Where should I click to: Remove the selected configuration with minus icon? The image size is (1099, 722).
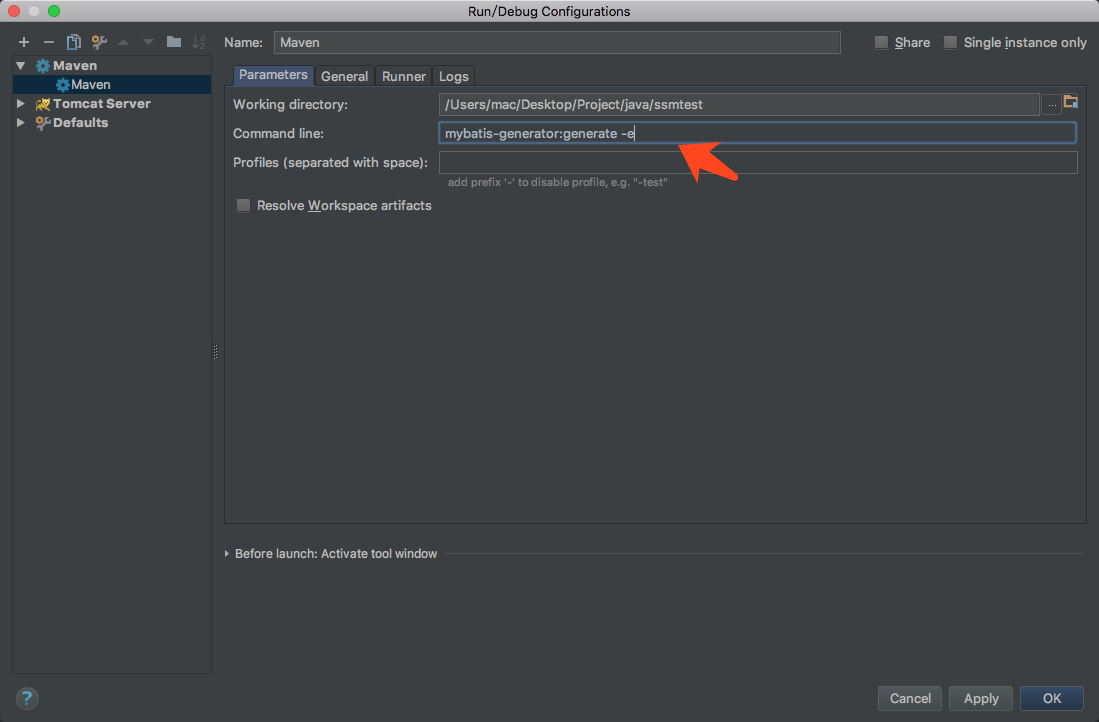click(48, 42)
